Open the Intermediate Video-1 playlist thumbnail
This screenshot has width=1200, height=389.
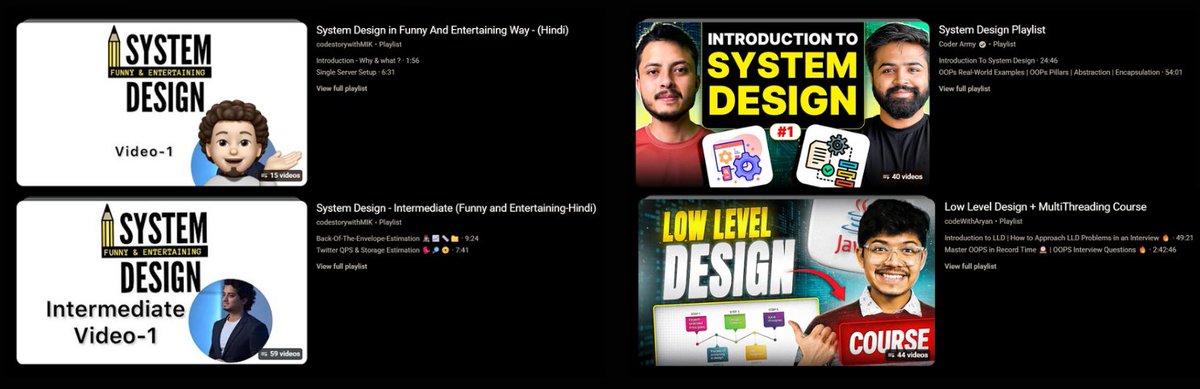[x=161, y=283]
